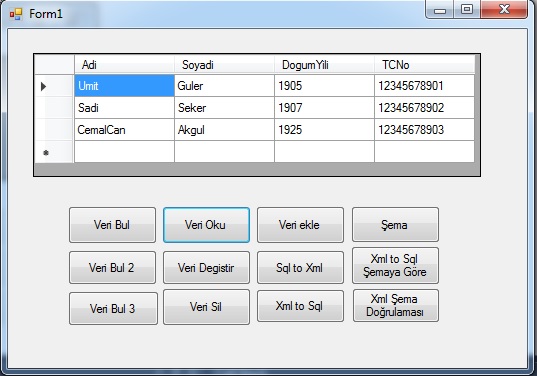Minimize the Form1 window
This screenshot has width=537, height=376.
coord(440,9)
